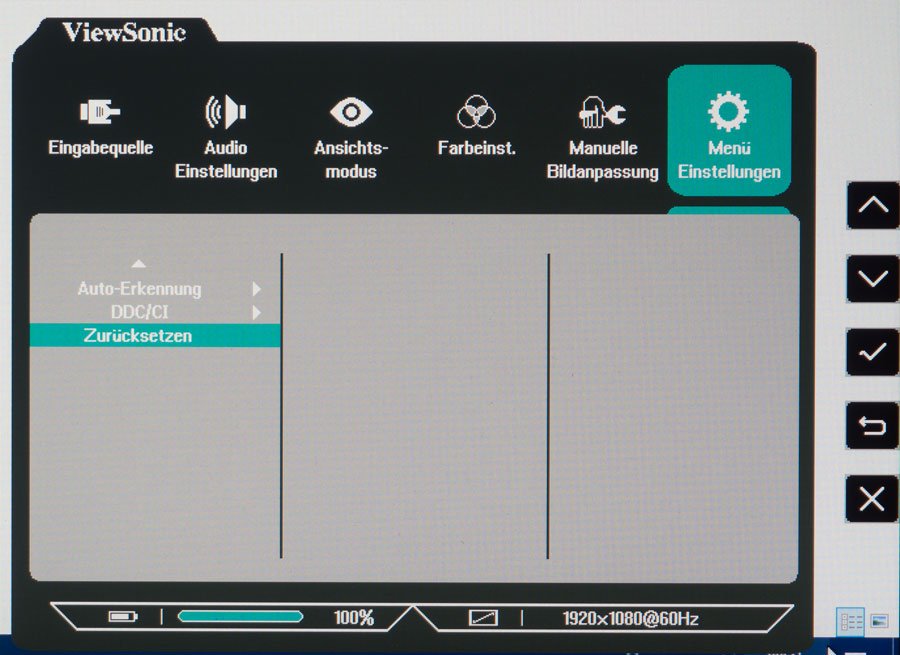The height and width of the screenshot is (655, 900).
Task: Click the ViewSonic logo label
Action: tap(124, 32)
